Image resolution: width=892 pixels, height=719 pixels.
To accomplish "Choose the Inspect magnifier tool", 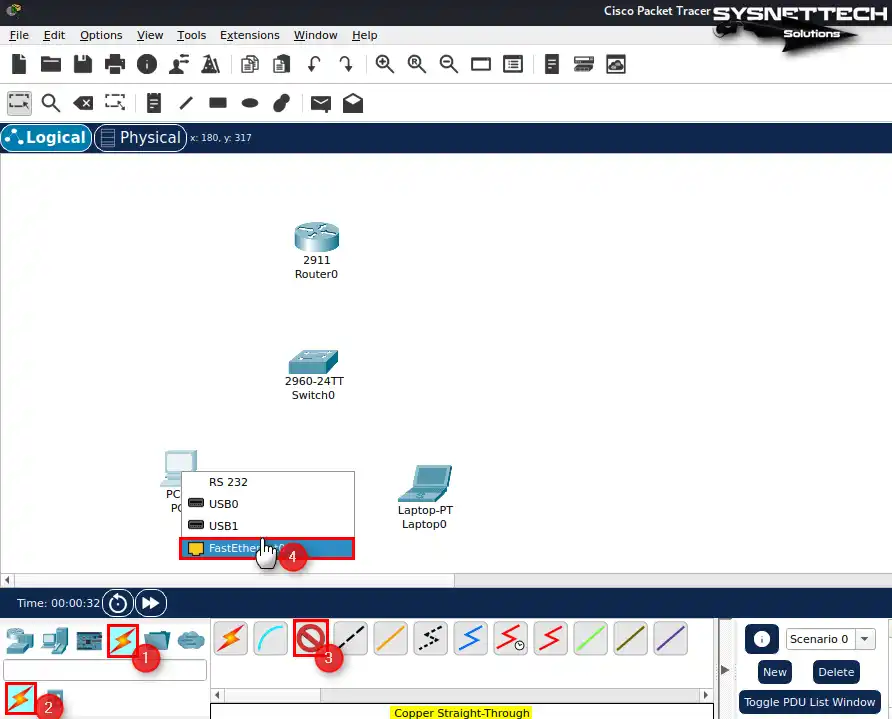I will (51, 103).
